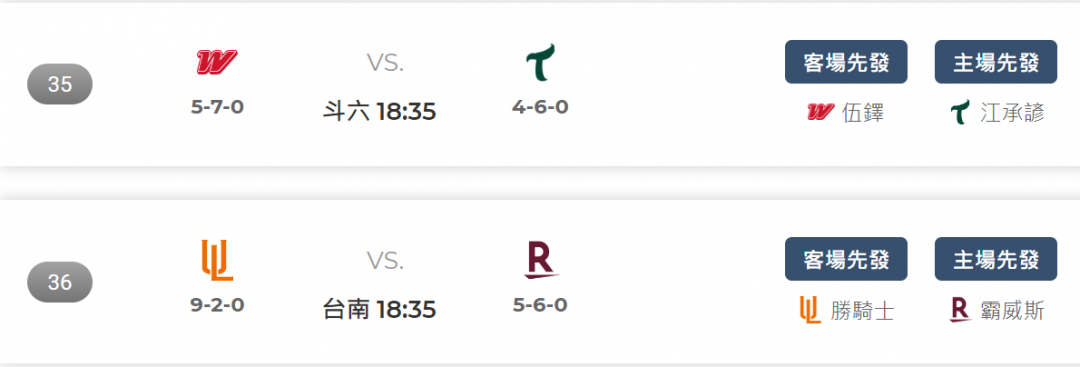This screenshot has height=367, width=1080.
Task: Select the game 36 number badge
Action: 60,282
